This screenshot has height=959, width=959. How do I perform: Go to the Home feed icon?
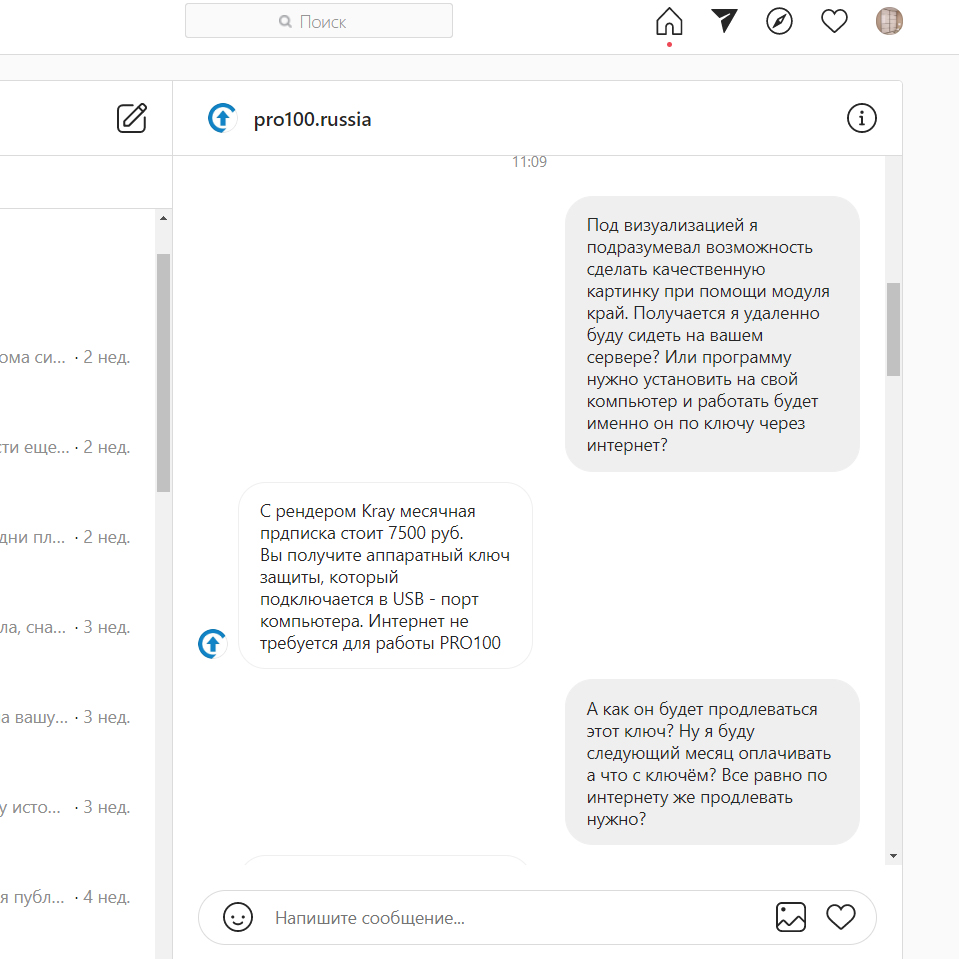(x=669, y=21)
